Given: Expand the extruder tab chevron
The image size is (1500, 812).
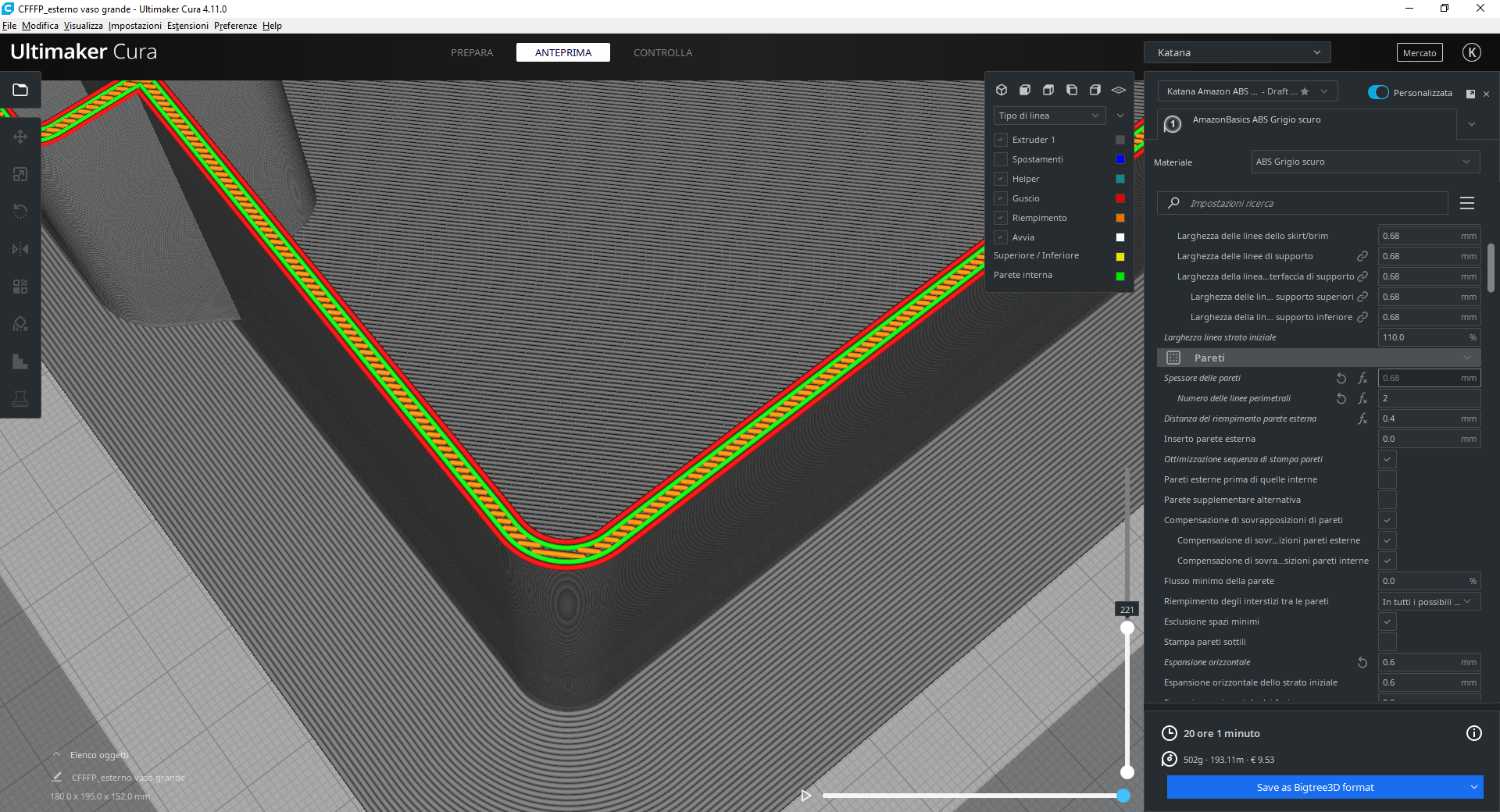Looking at the screenshot, I should pos(1472,124).
